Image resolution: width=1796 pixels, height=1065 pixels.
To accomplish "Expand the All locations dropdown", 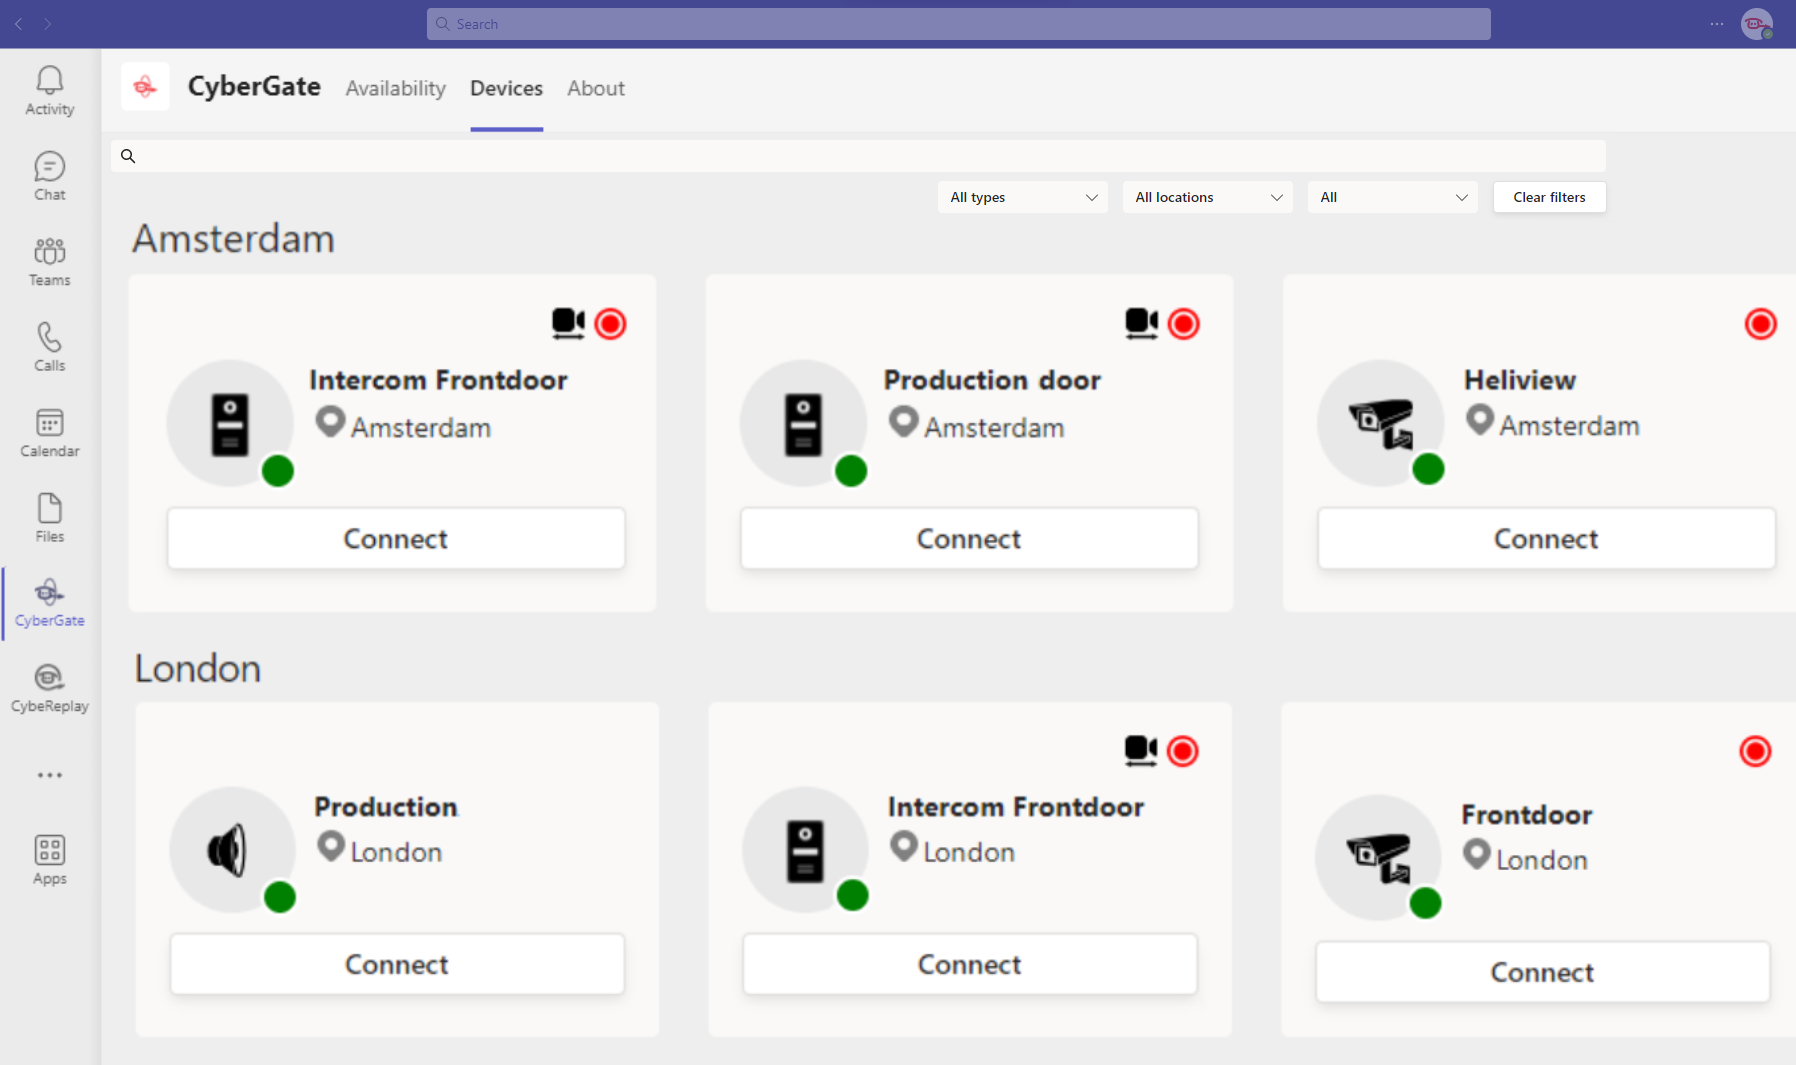I will [1208, 197].
